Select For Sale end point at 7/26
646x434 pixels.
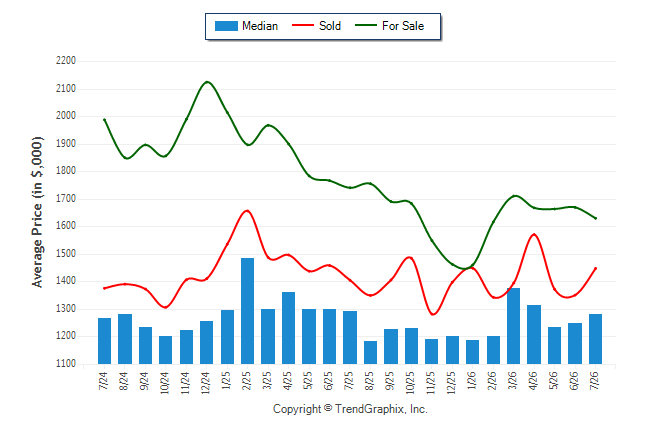595,218
